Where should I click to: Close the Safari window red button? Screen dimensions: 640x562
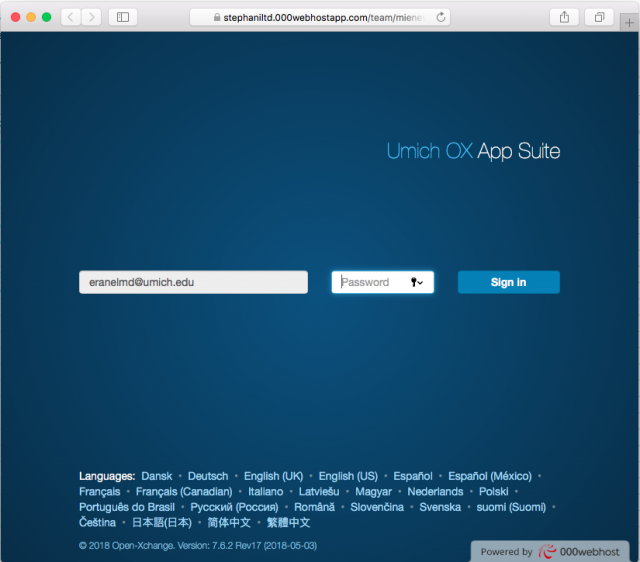(16, 17)
